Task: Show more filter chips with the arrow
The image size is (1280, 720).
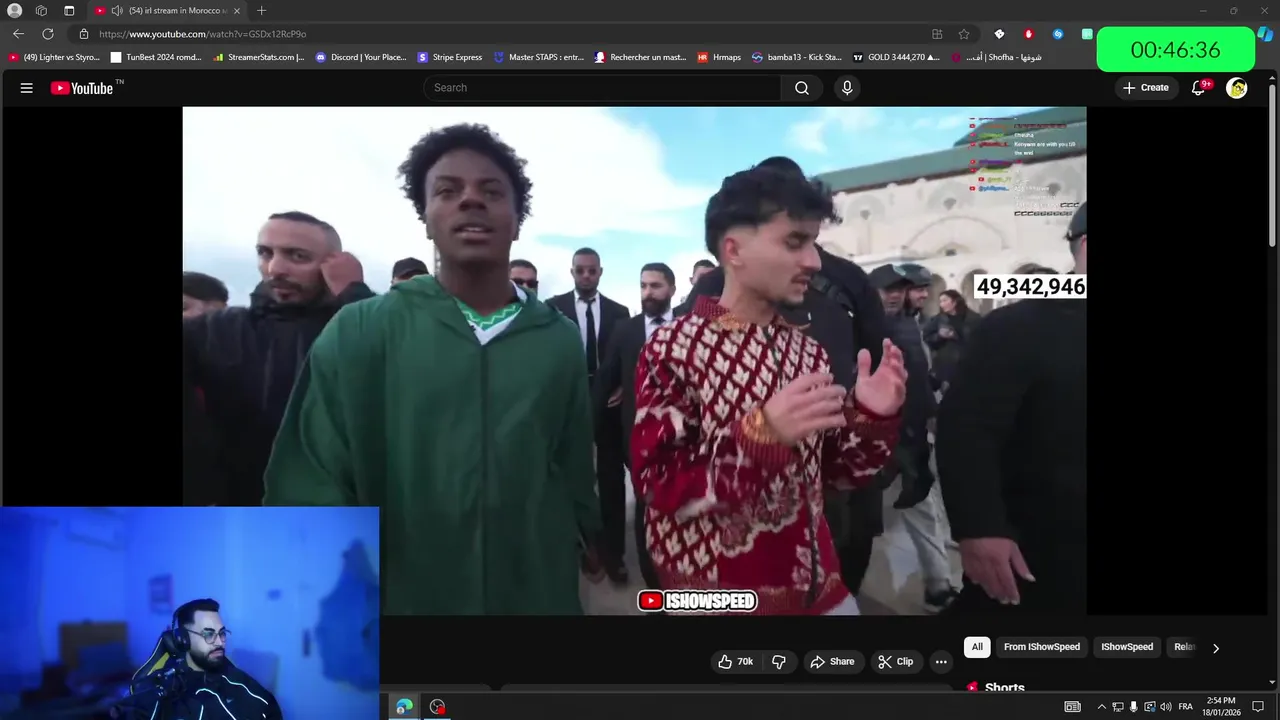Action: point(1216,648)
